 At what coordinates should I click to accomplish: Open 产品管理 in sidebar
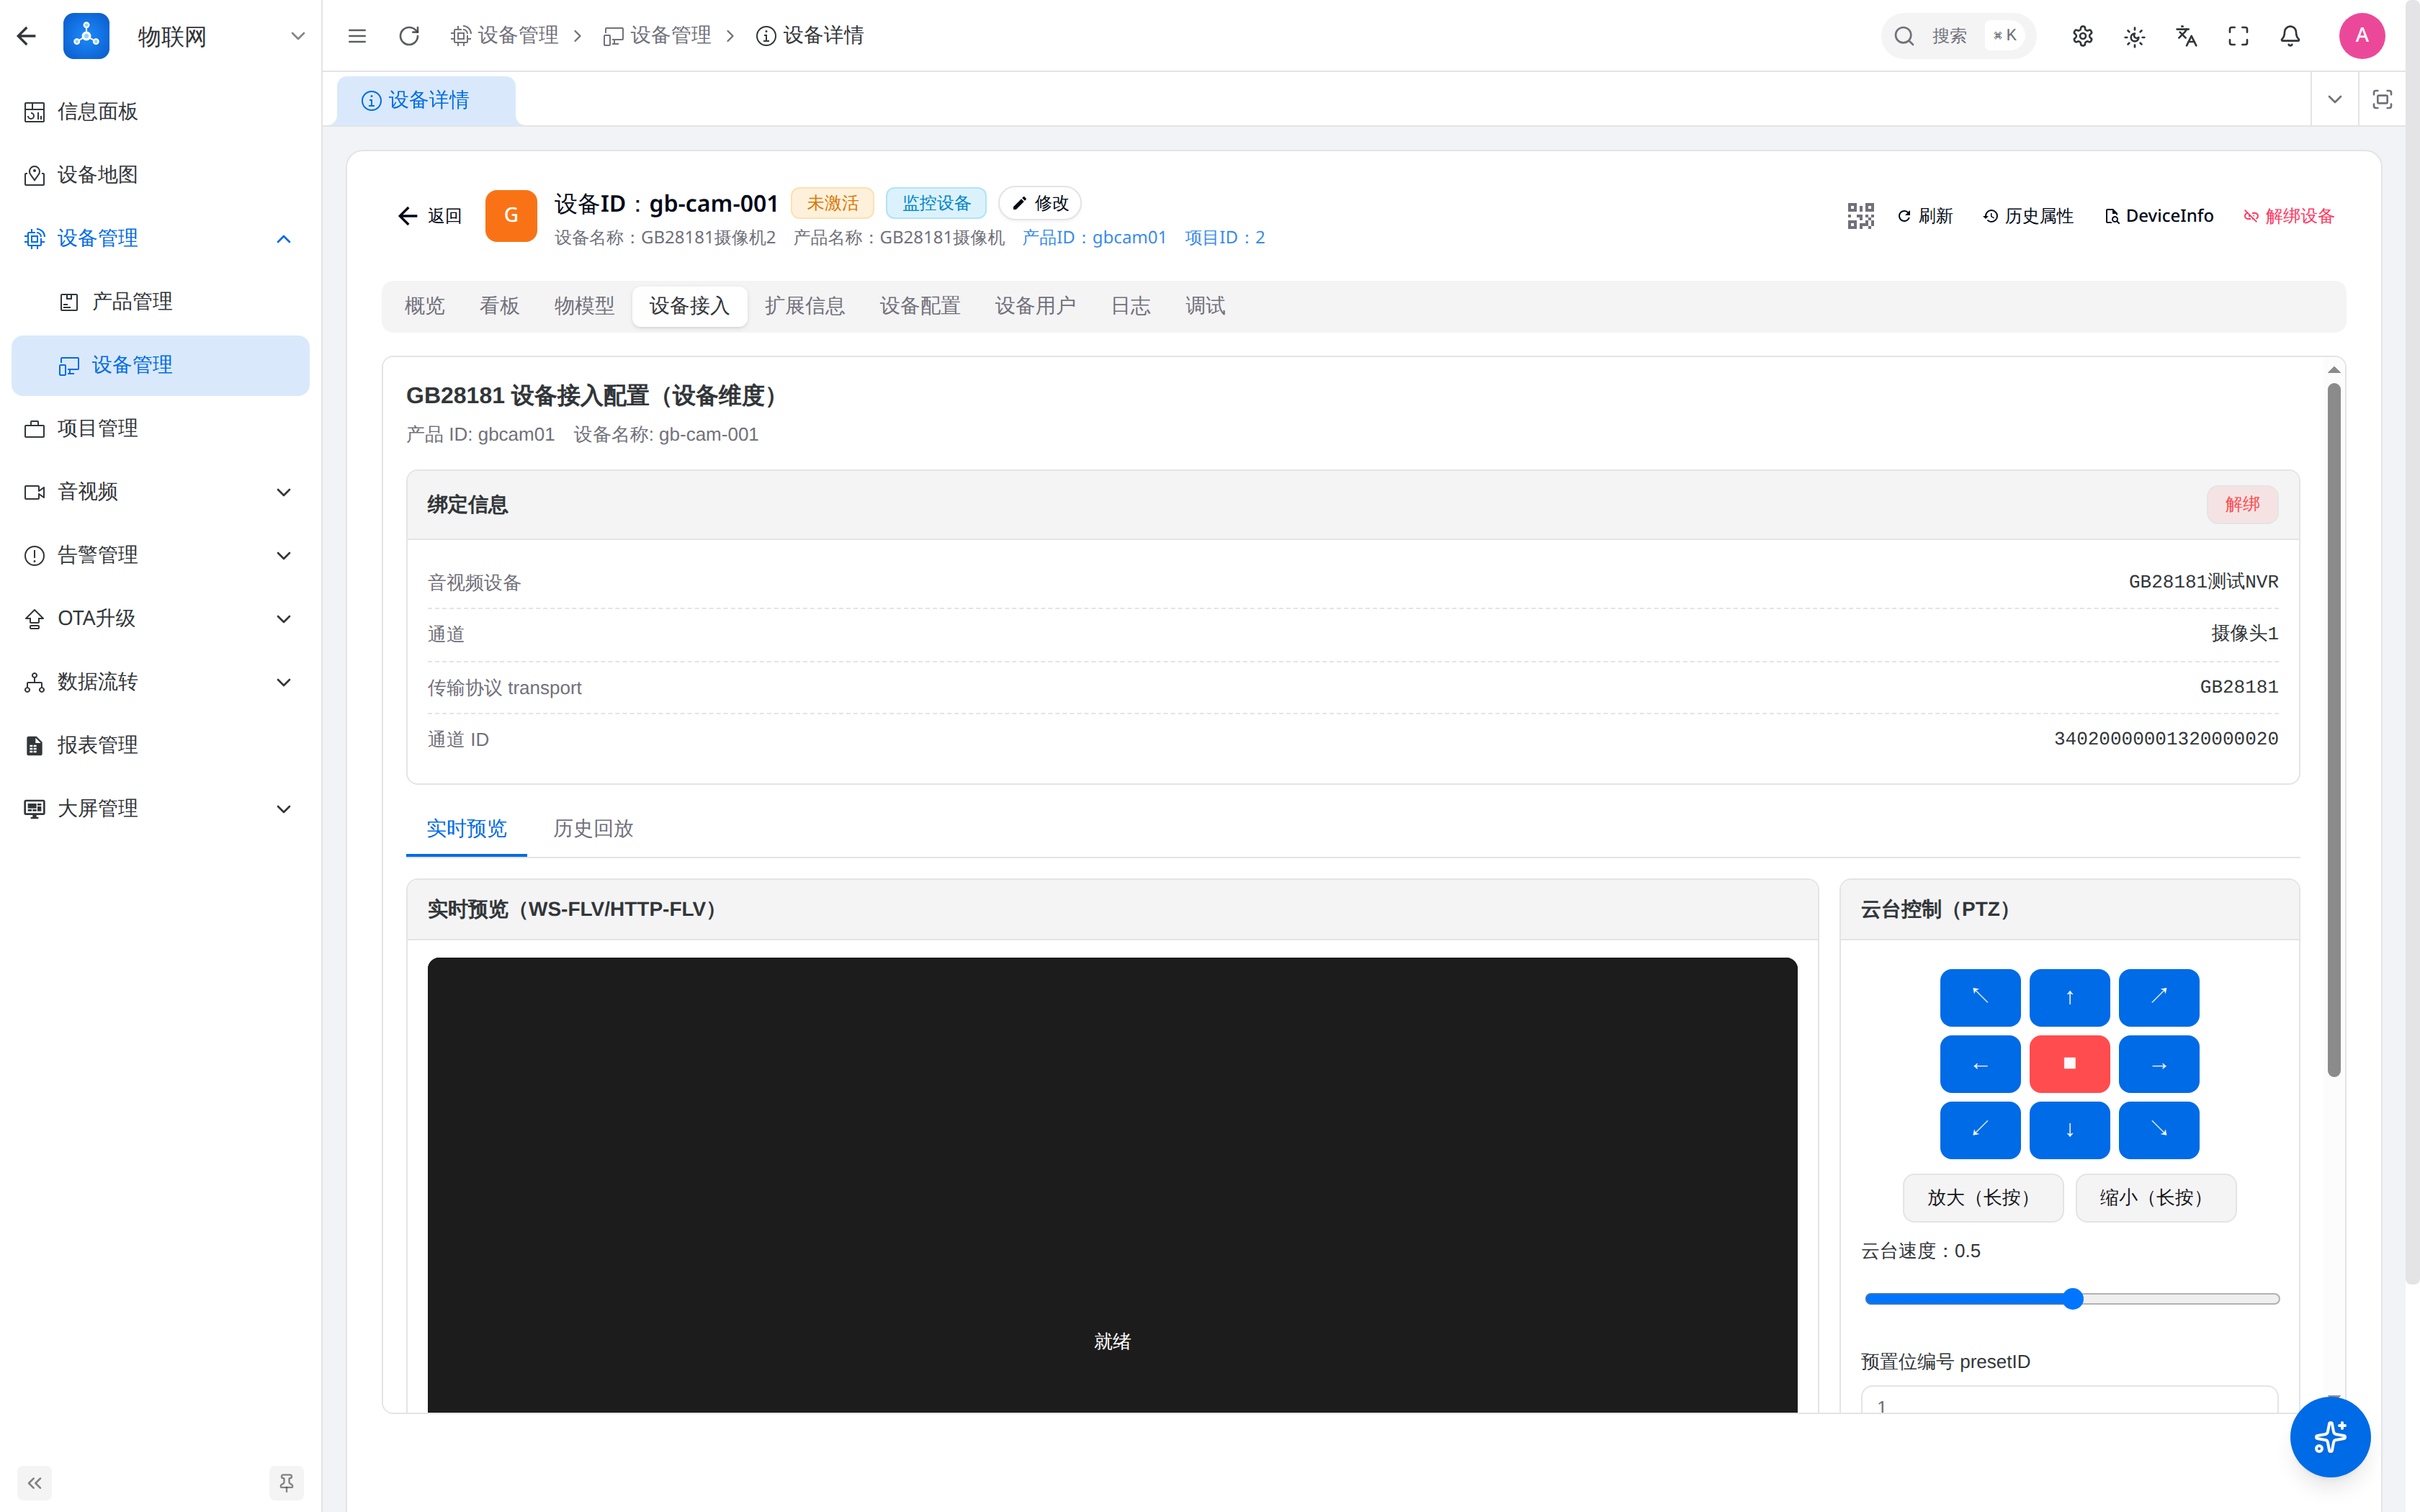[160, 302]
